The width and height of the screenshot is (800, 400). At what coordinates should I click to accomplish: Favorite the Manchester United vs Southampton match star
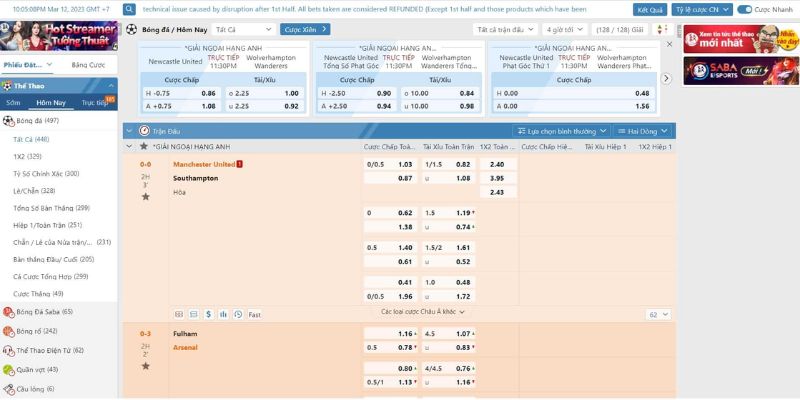[146, 197]
